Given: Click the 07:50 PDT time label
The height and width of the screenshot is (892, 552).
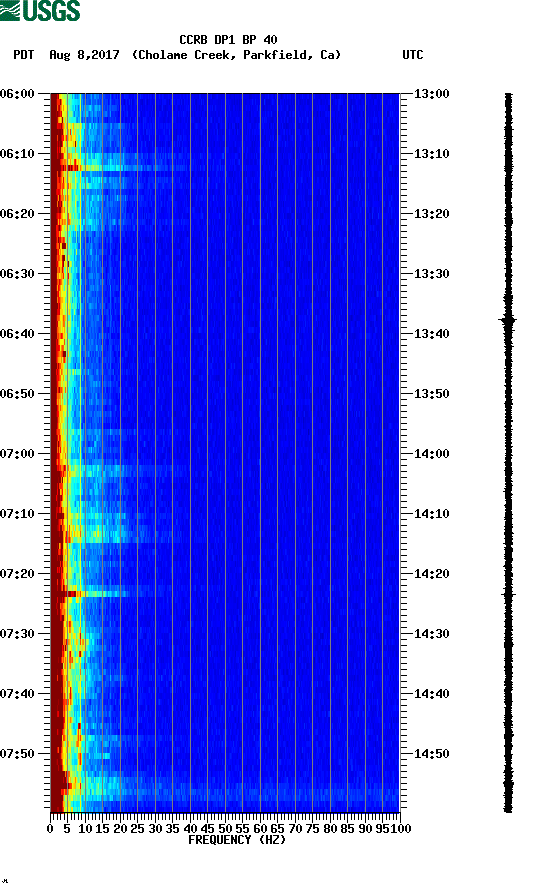Looking at the screenshot, I should [17, 754].
